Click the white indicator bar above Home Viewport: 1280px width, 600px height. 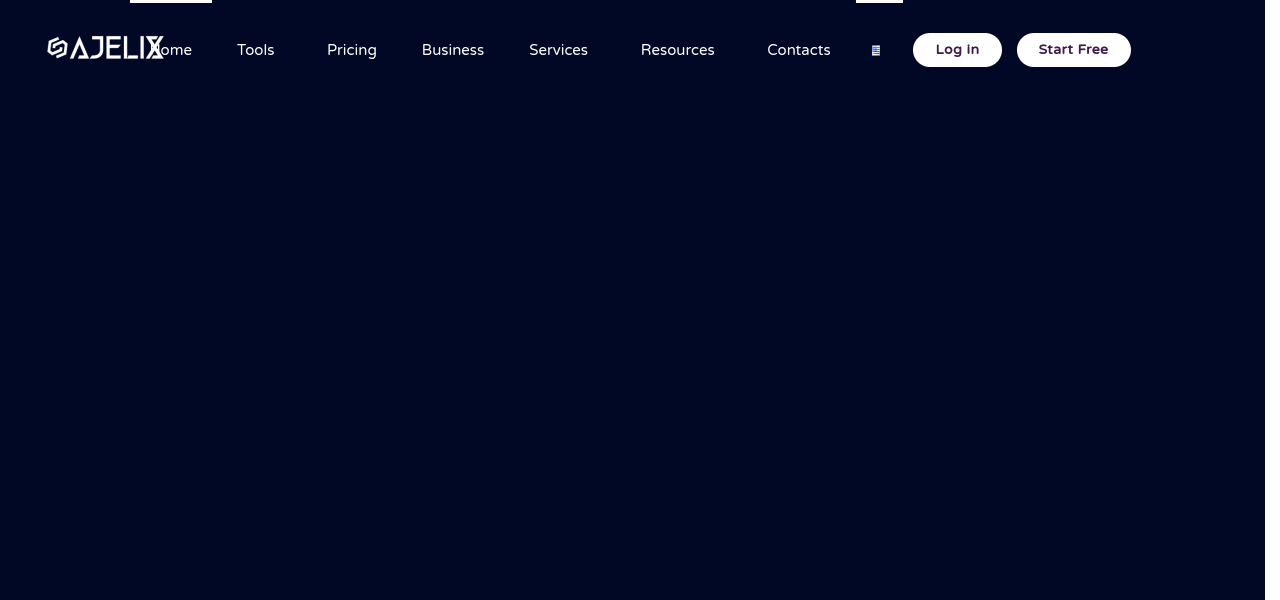click(x=171, y=1)
